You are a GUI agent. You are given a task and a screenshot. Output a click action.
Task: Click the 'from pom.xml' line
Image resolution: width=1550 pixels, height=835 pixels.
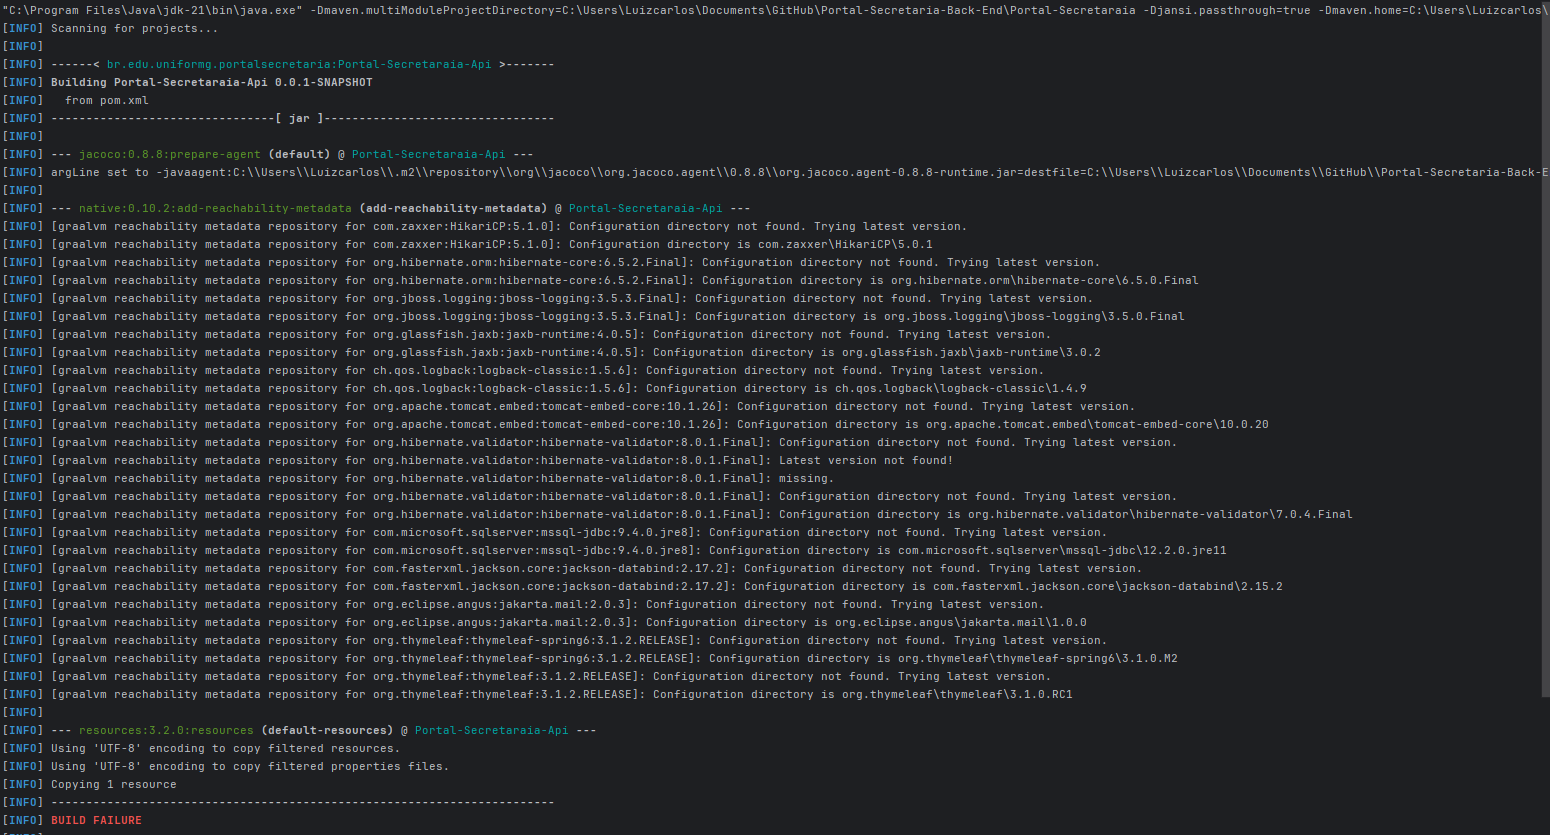[x=76, y=100]
